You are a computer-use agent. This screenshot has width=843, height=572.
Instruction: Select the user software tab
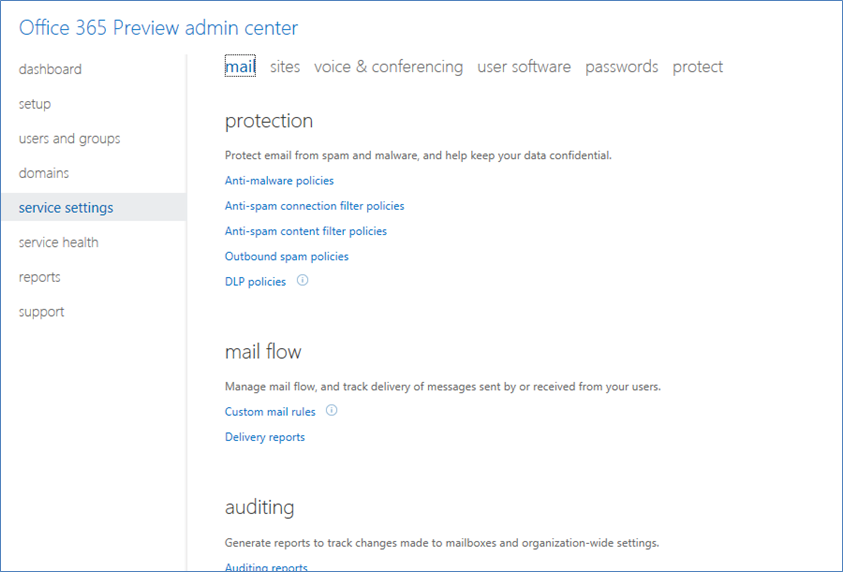[524, 67]
